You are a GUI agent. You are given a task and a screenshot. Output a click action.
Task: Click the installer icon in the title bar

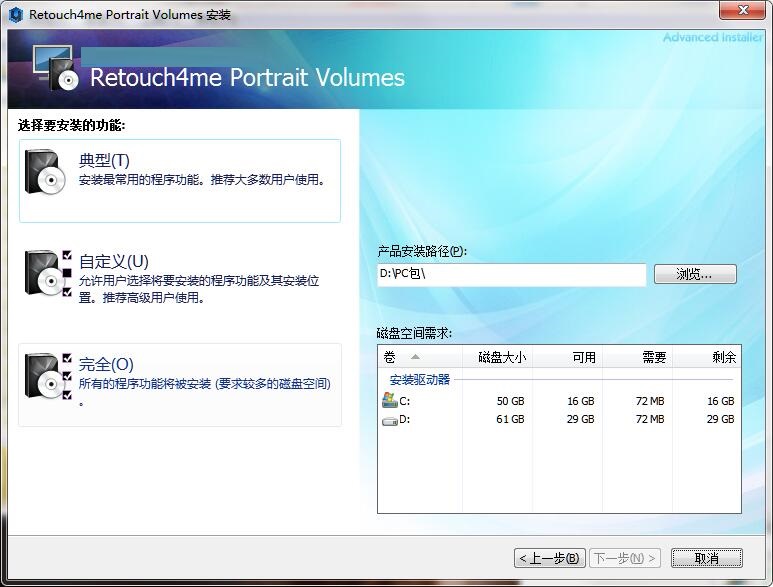coord(16,15)
